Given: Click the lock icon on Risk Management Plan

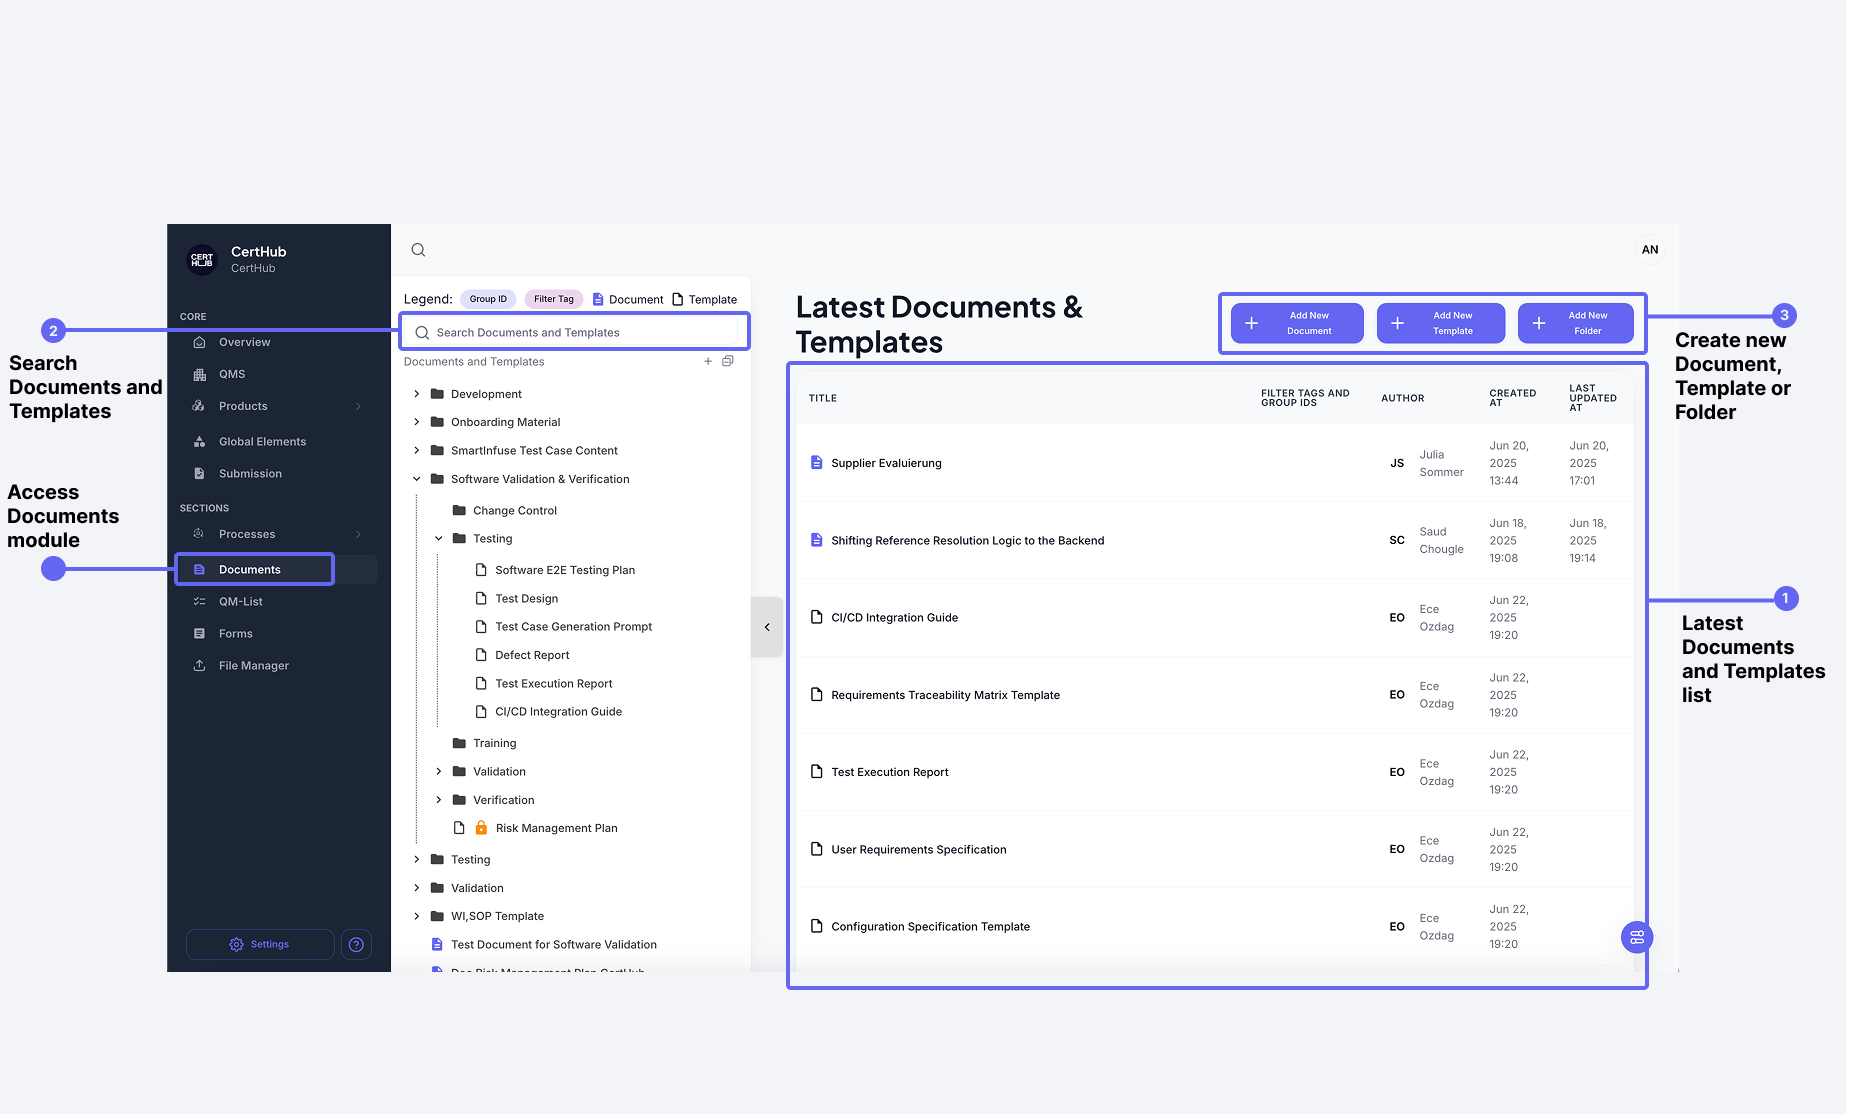Looking at the screenshot, I should (x=482, y=827).
